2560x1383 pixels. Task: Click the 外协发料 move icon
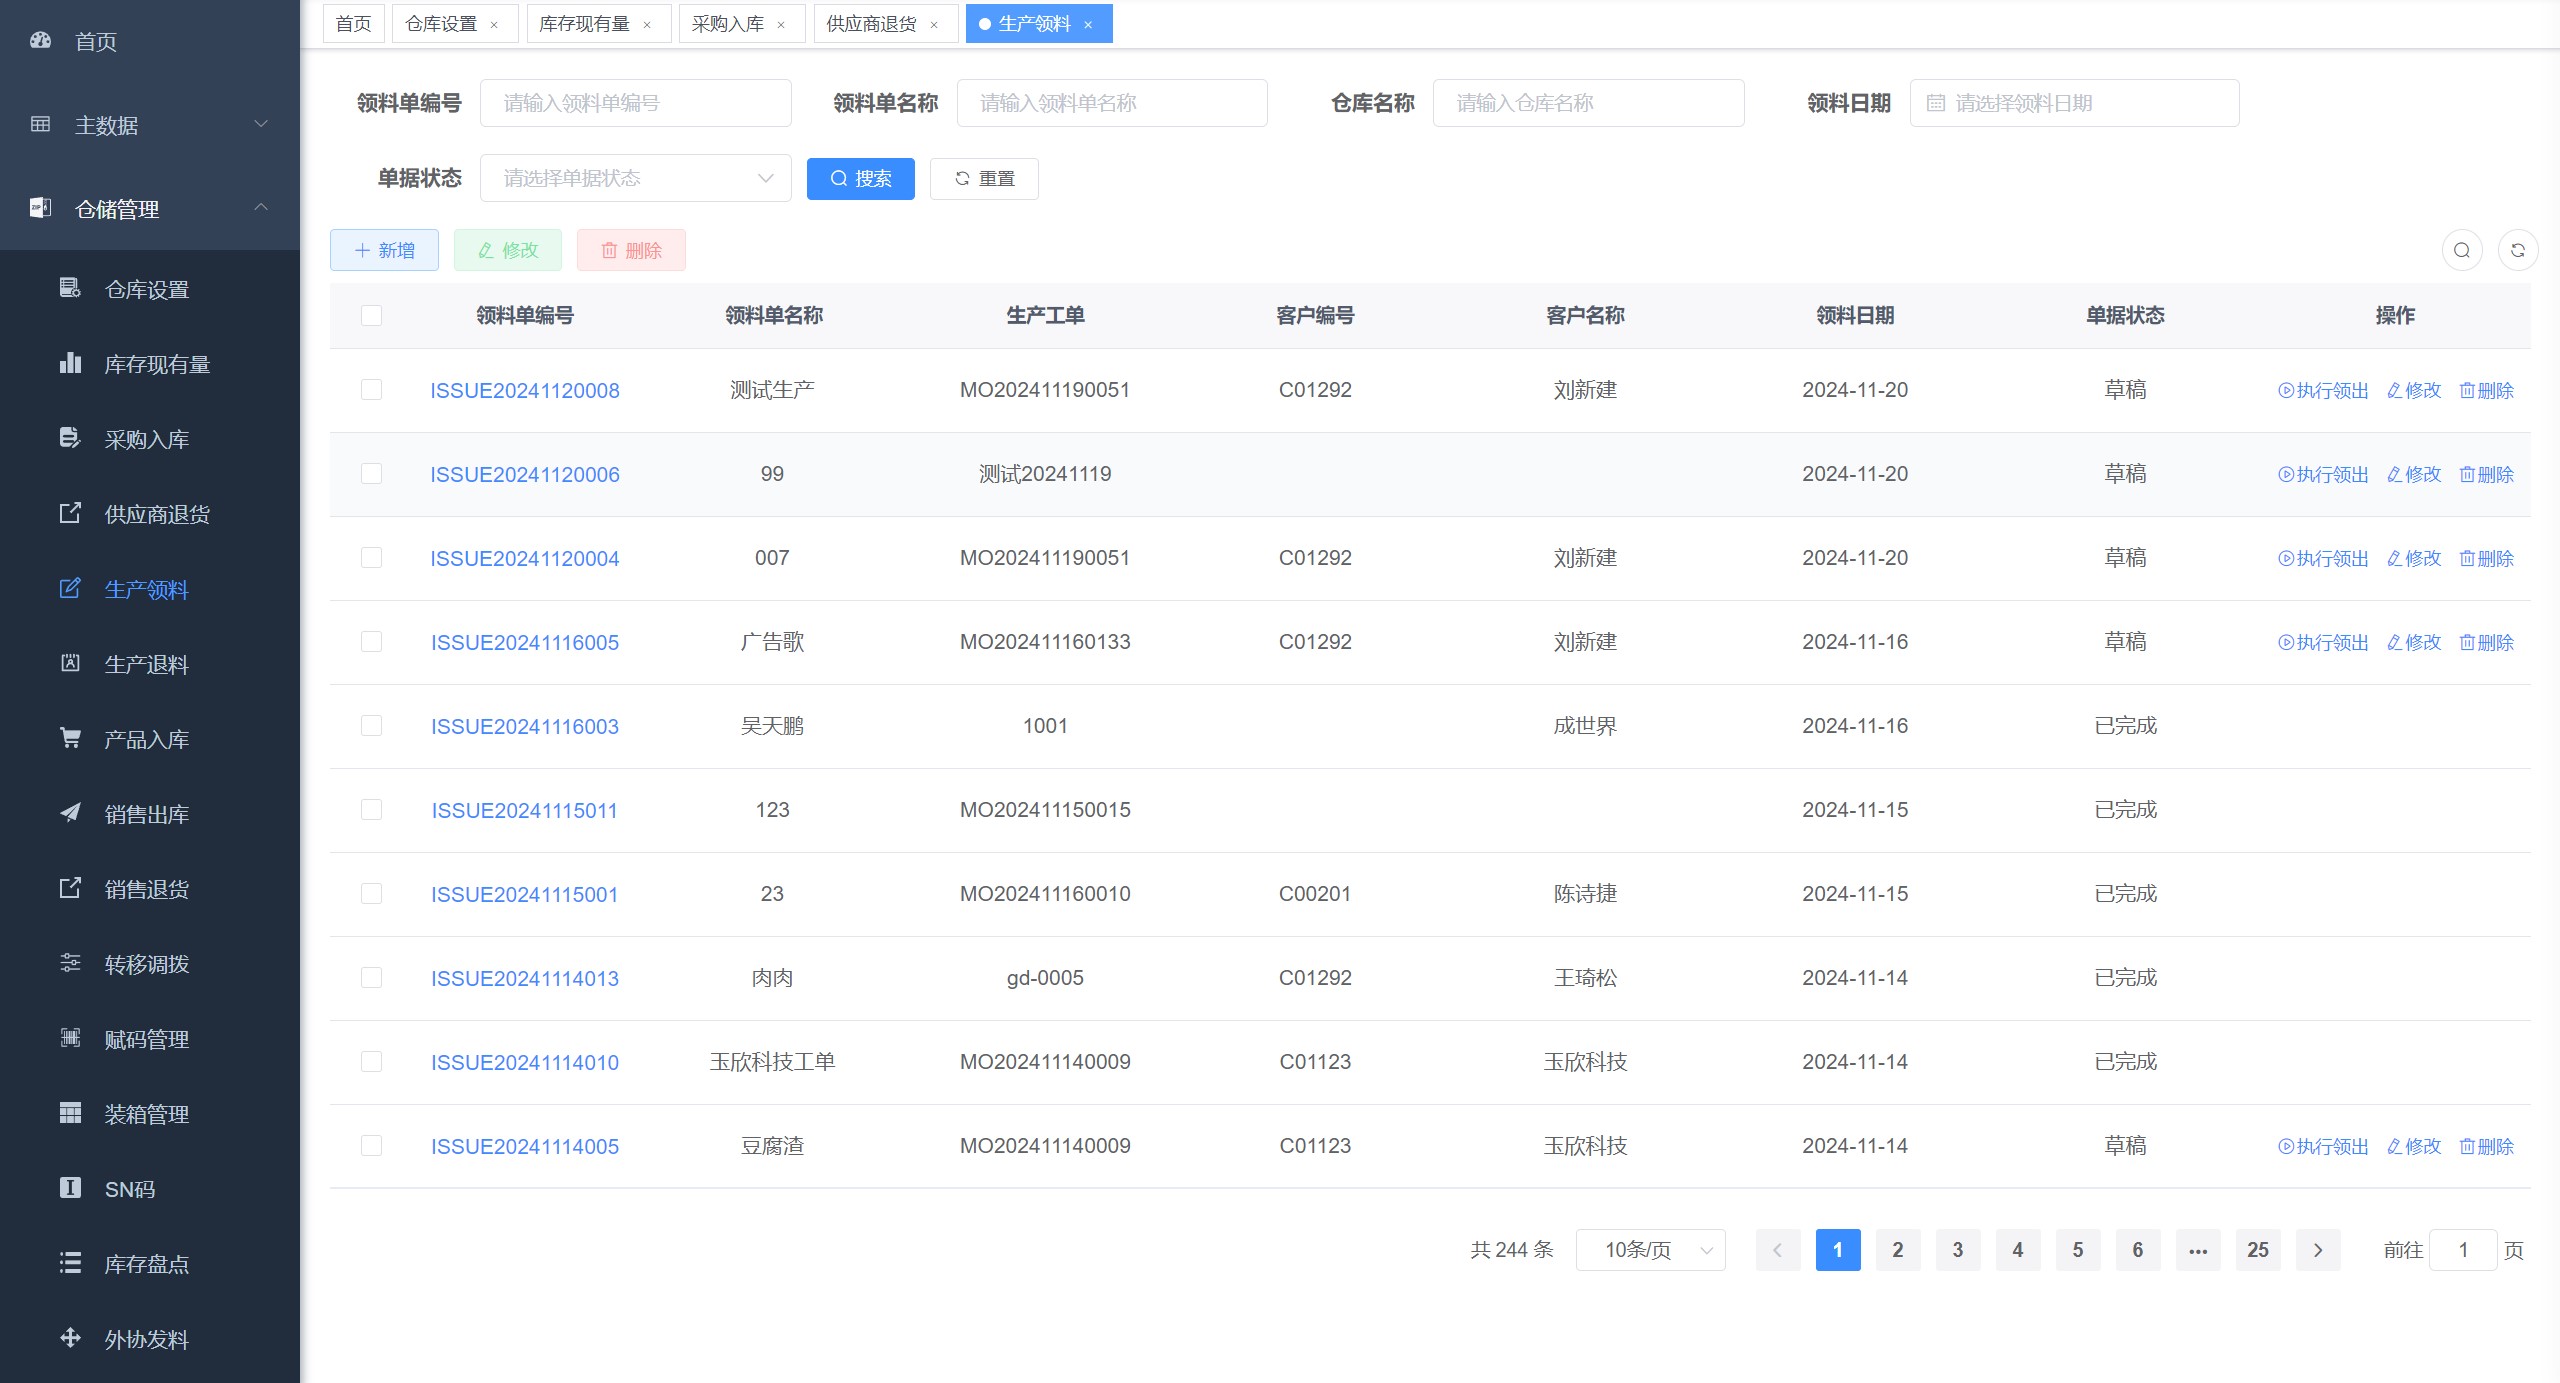tap(70, 1338)
